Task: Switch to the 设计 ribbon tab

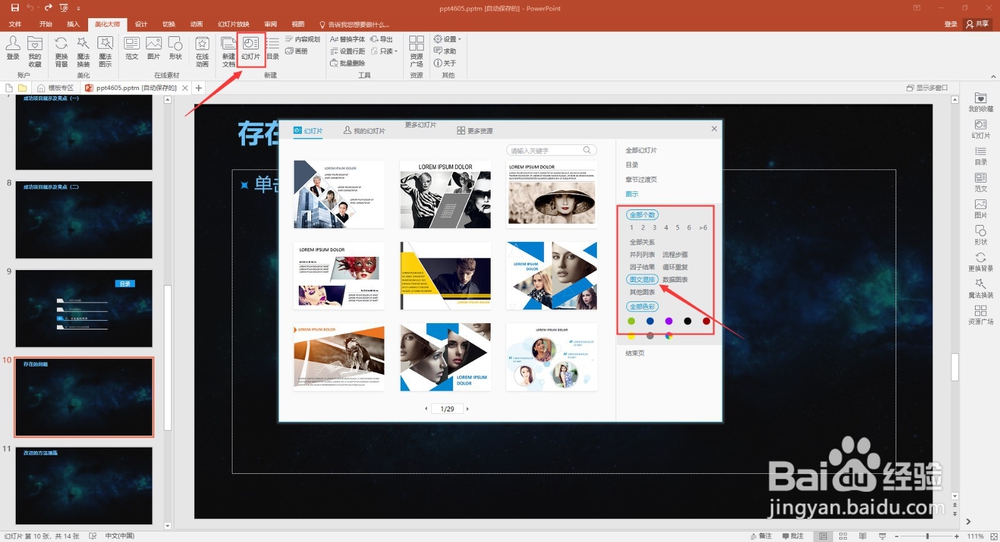Action: (x=141, y=24)
